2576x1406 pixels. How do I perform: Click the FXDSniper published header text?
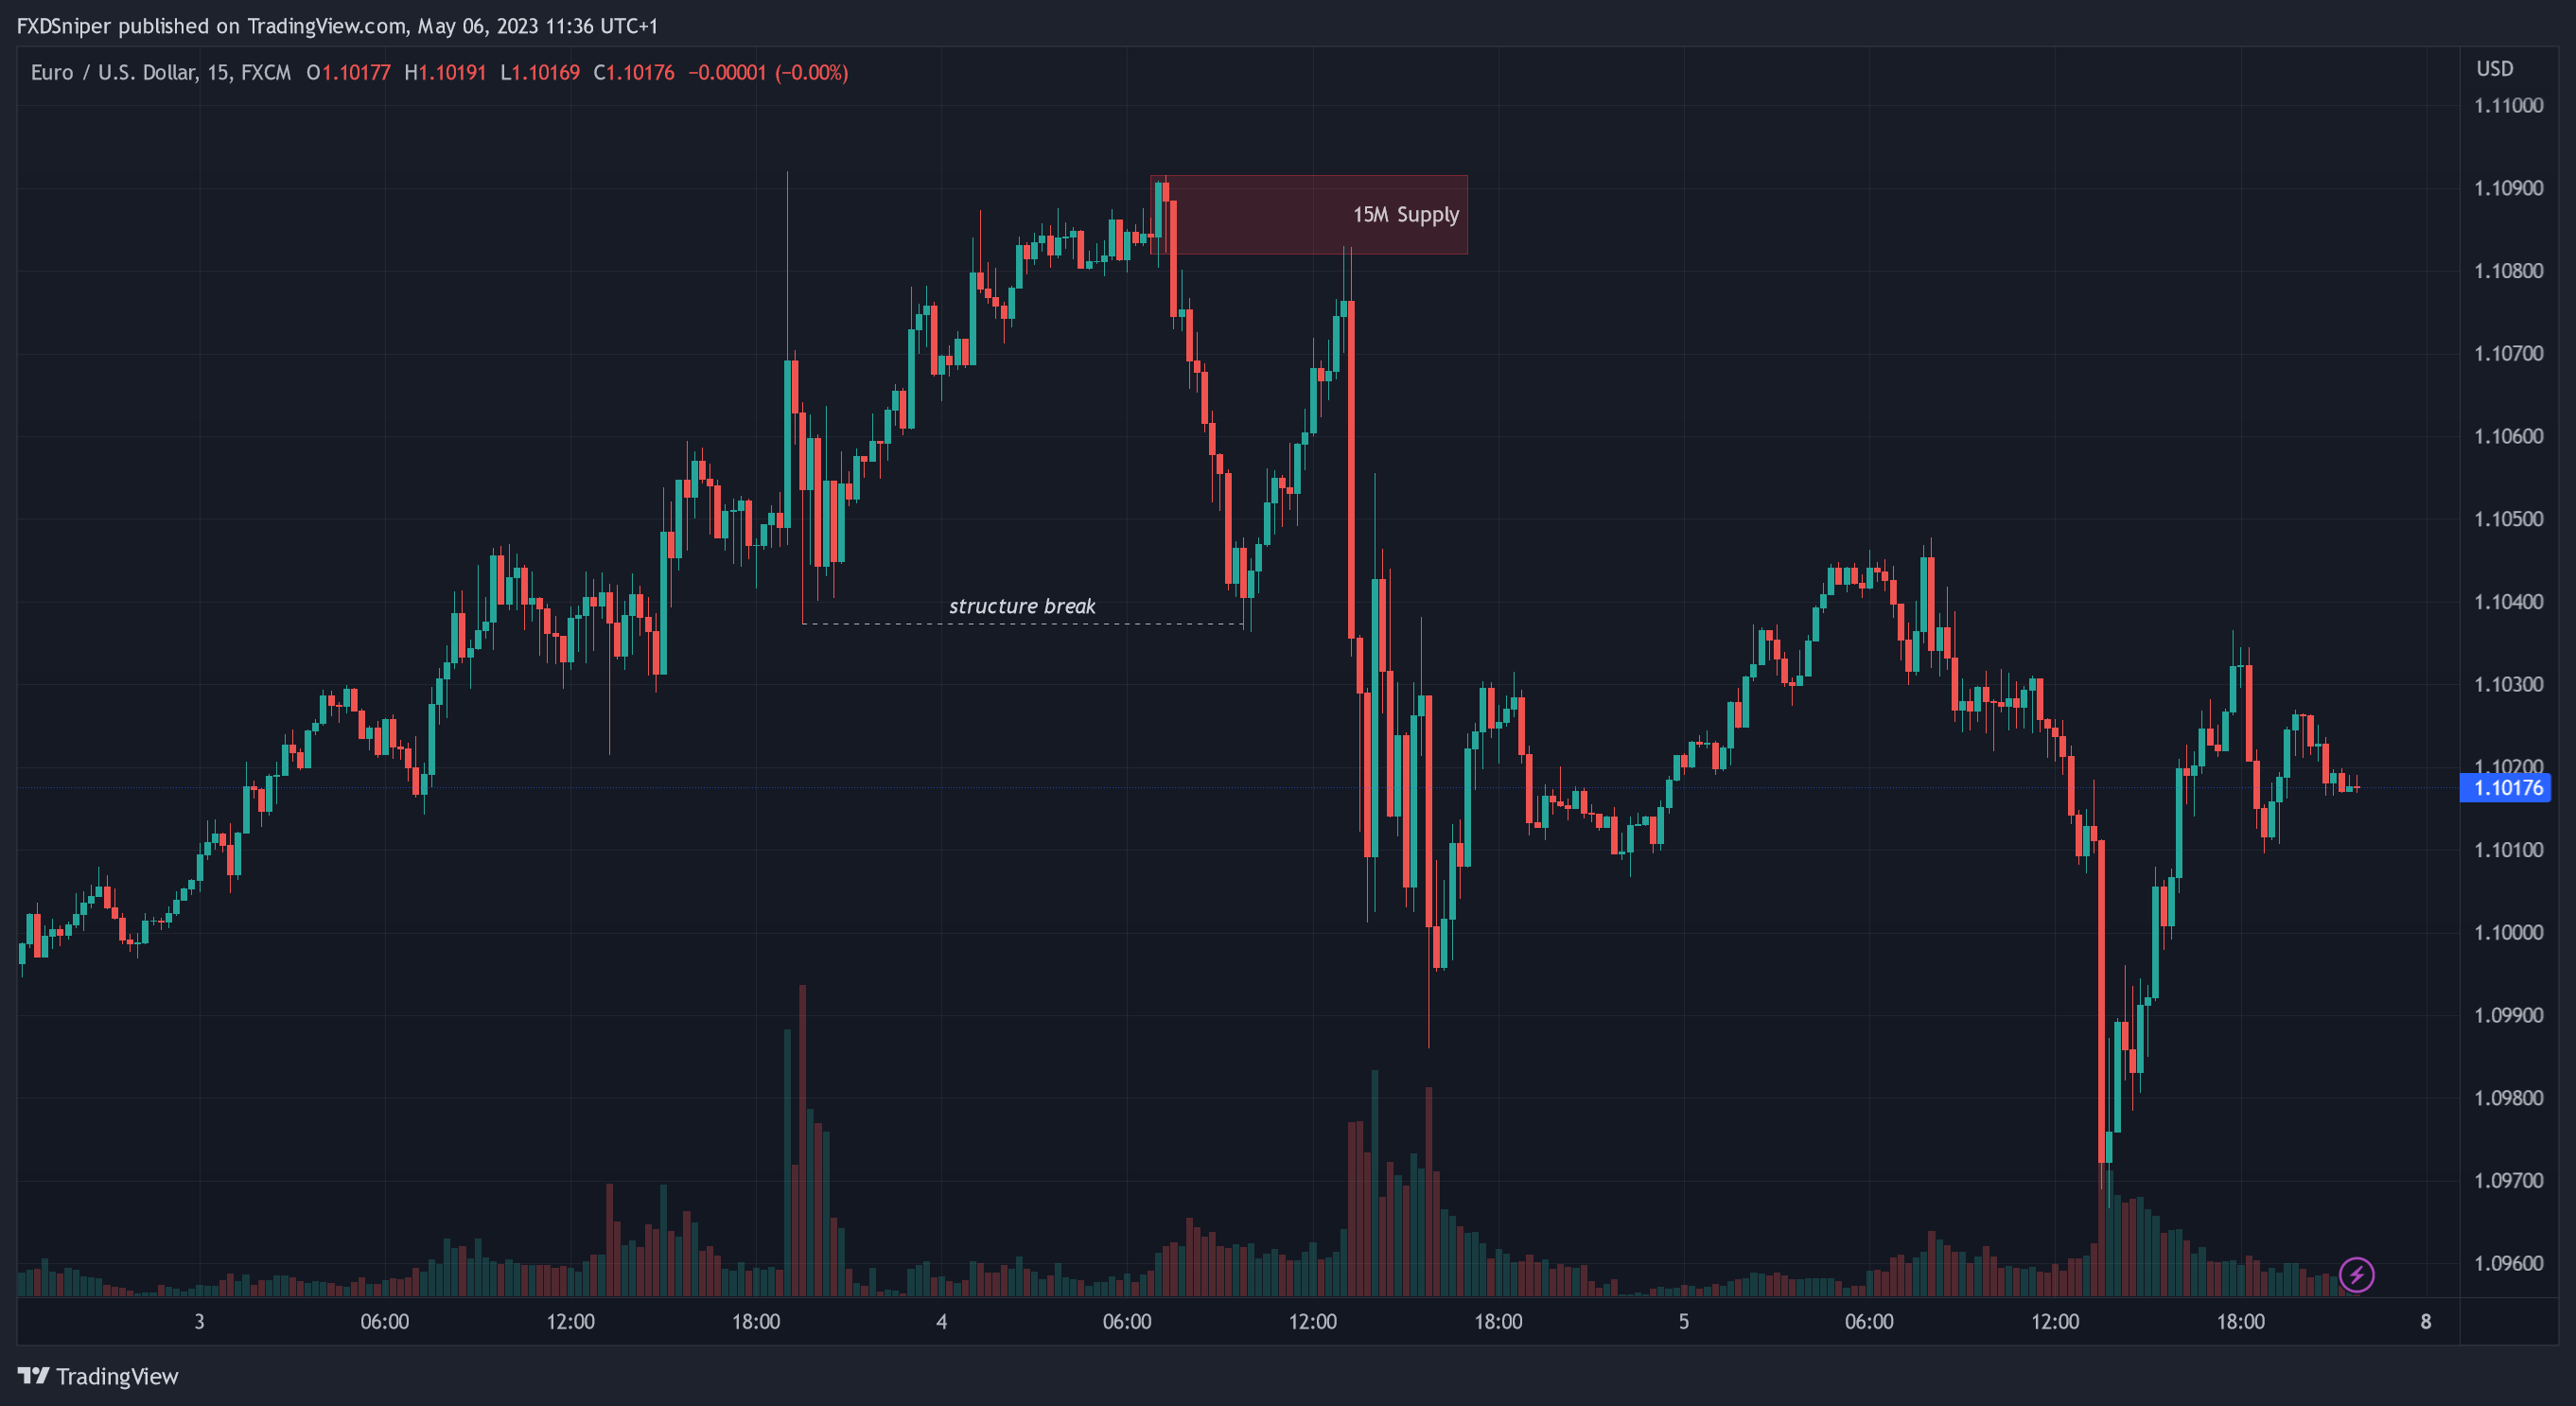click(337, 26)
